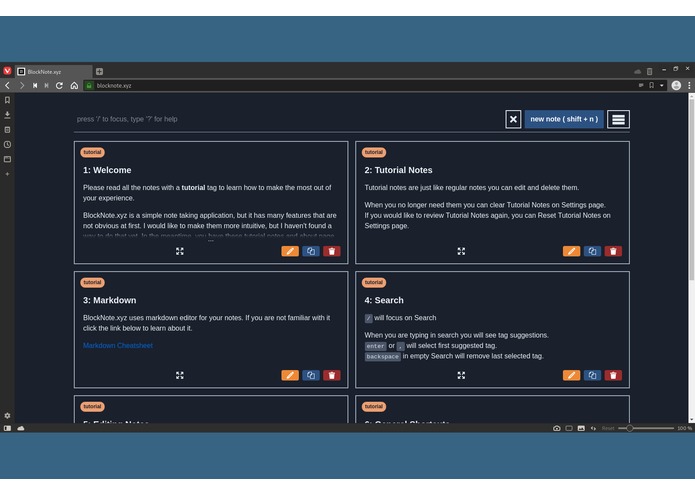This screenshot has width=695, height=494.
Task: Open Vivaldi main menu logo
Action: (x=8, y=71)
